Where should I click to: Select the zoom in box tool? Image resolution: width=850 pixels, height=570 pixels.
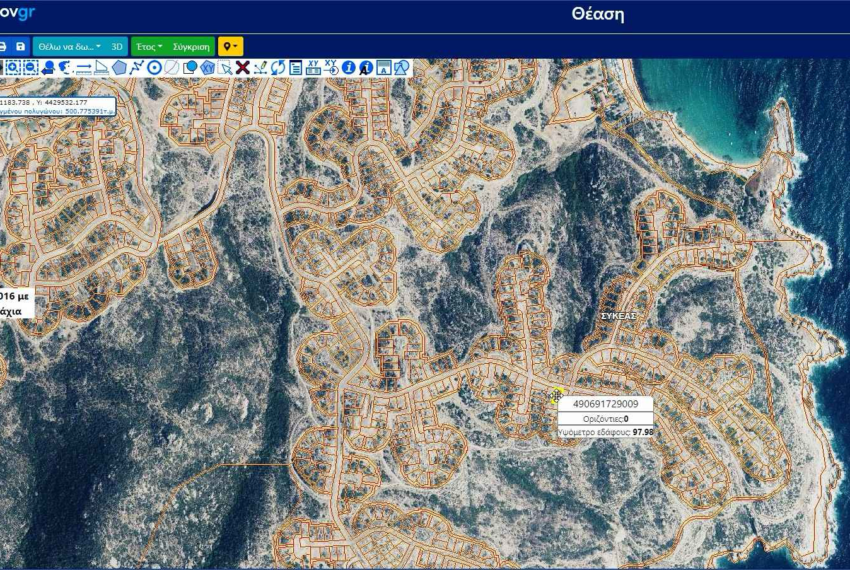point(13,67)
